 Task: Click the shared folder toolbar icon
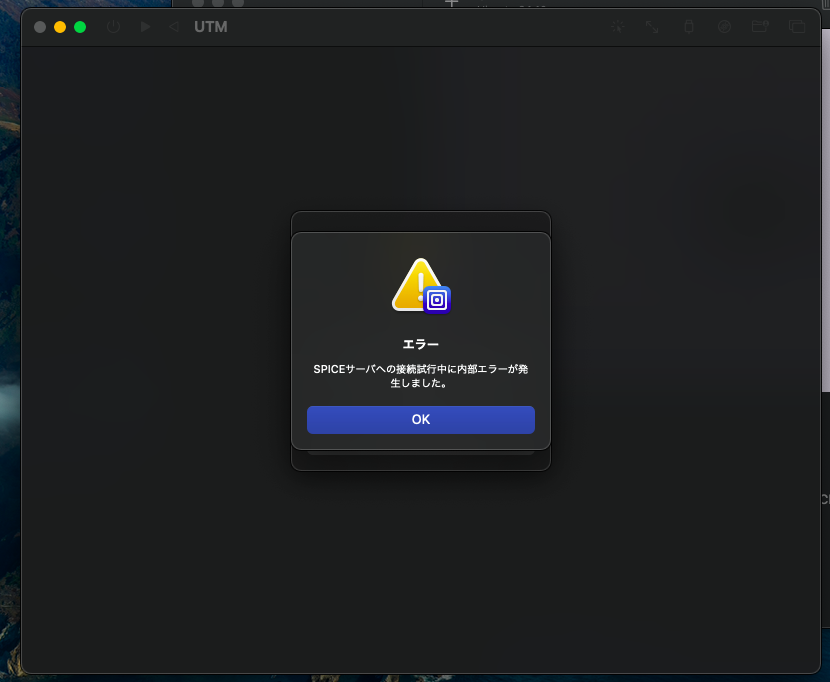760,27
